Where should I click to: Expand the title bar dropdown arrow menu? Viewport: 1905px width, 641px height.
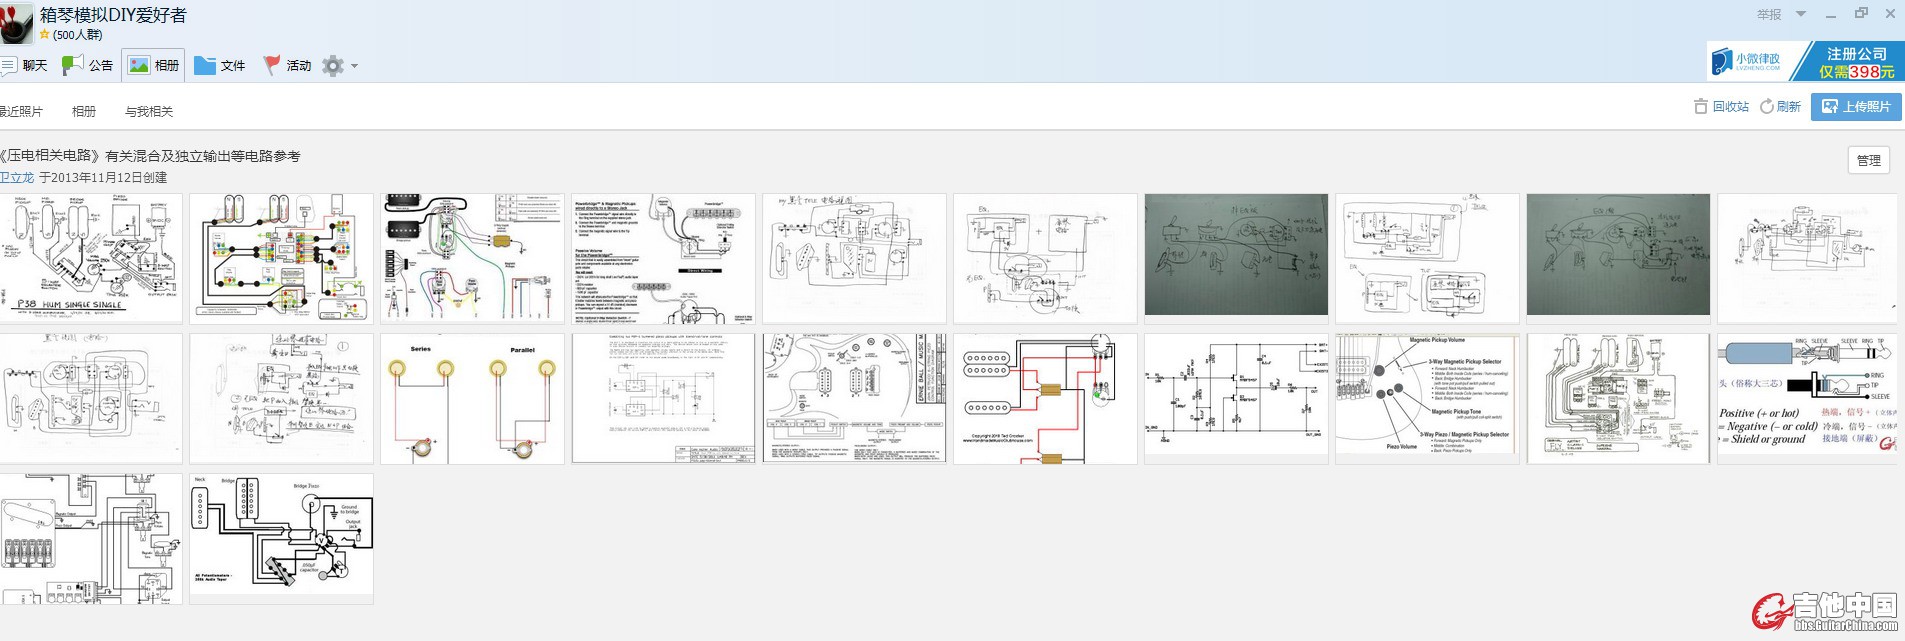point(1801,14)
